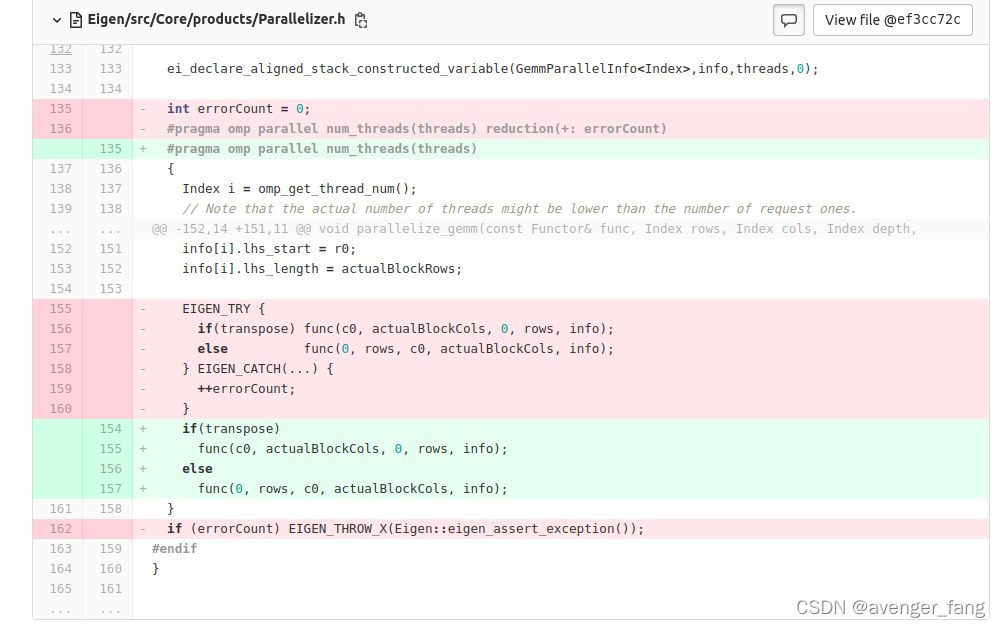Open a comment via the speech bubble icon
The image size is (1000, 627).
pos(789,20)
